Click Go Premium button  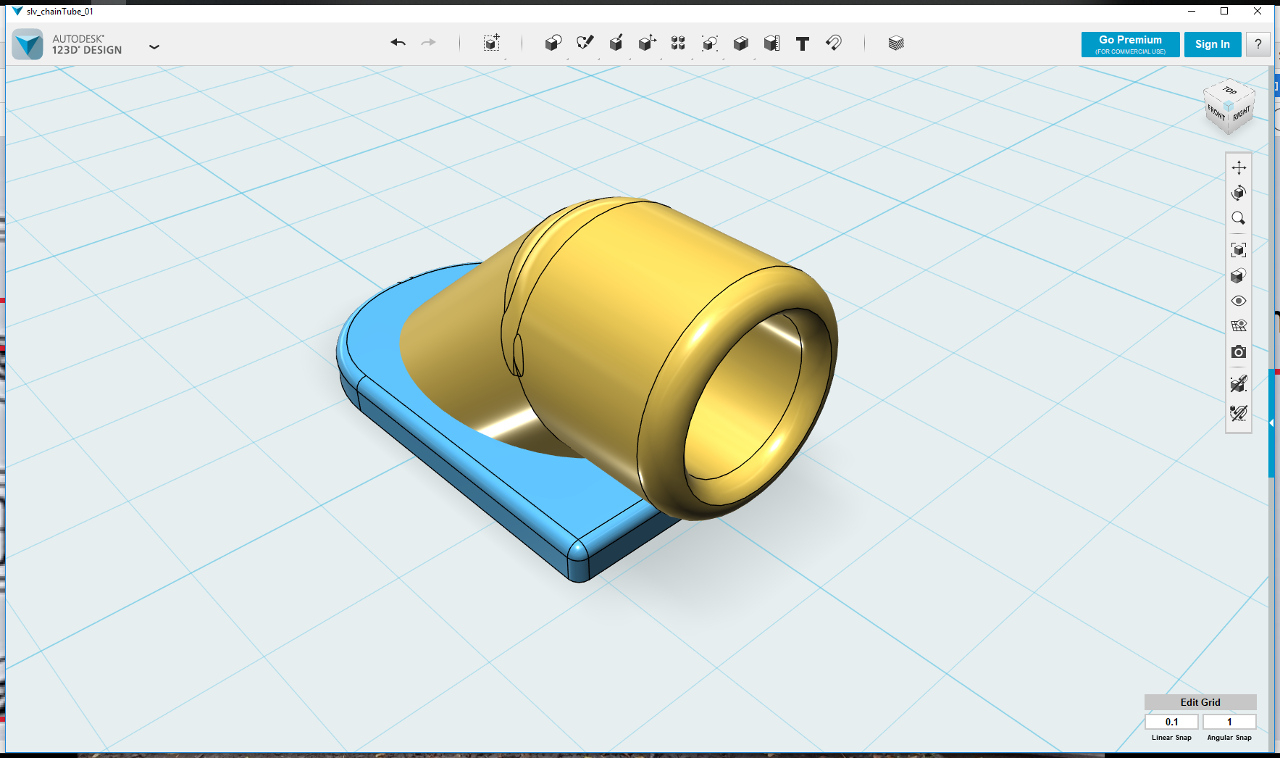coord(1130,44)
